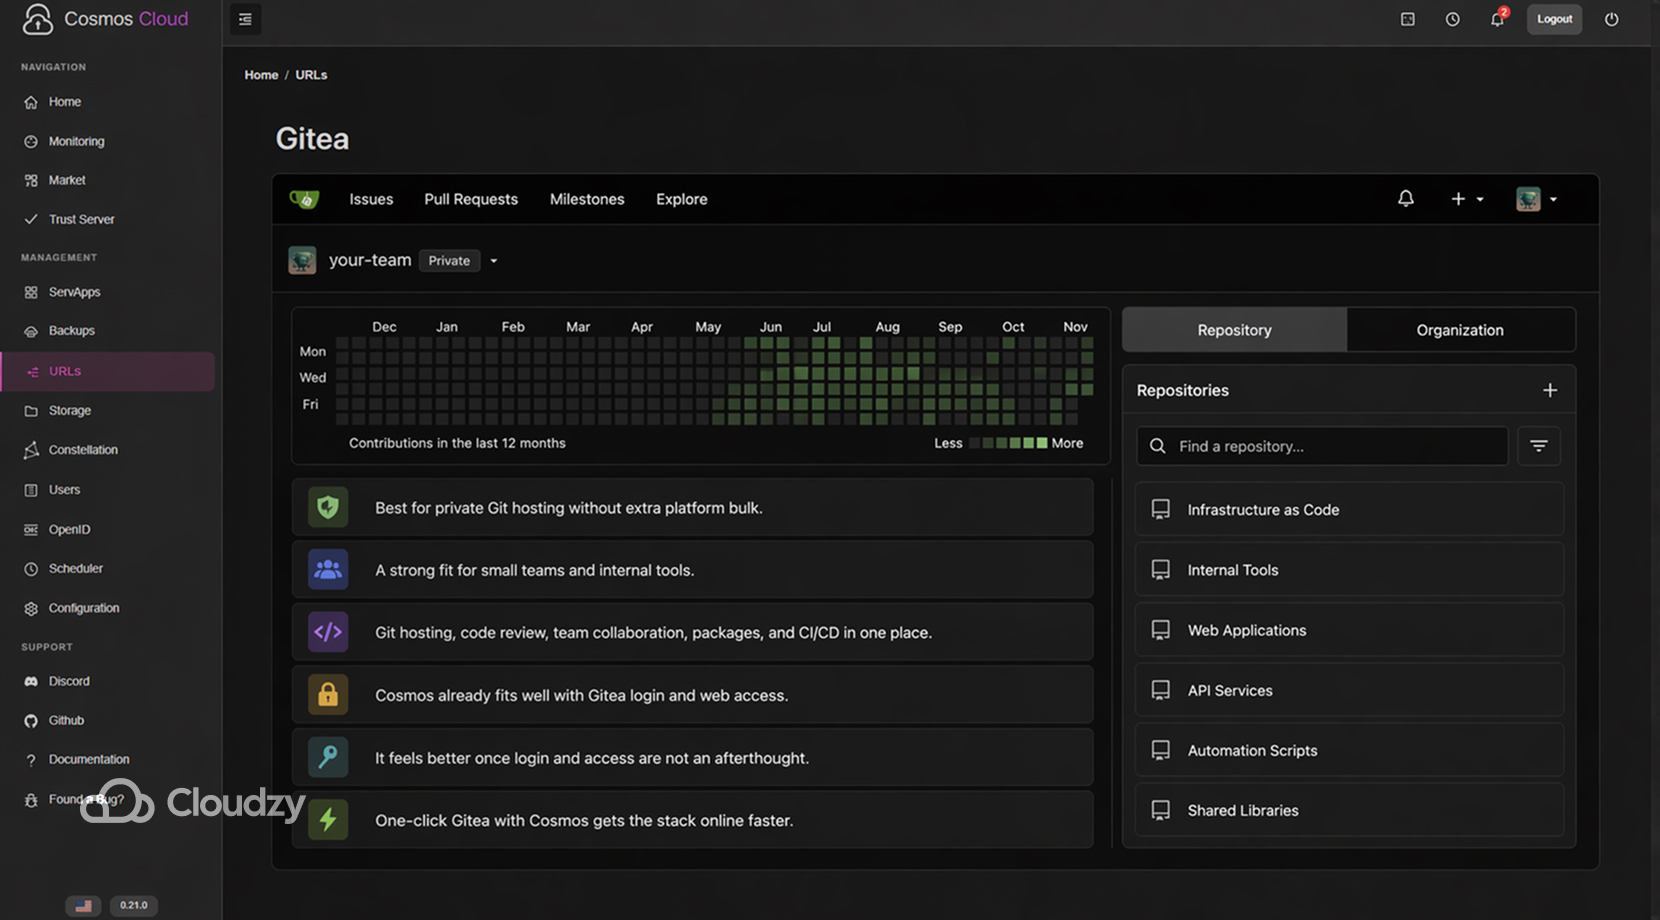1660x920 pixels.
Task: Click the filter icon beside repository search
Action: (x=1538, y=445)
